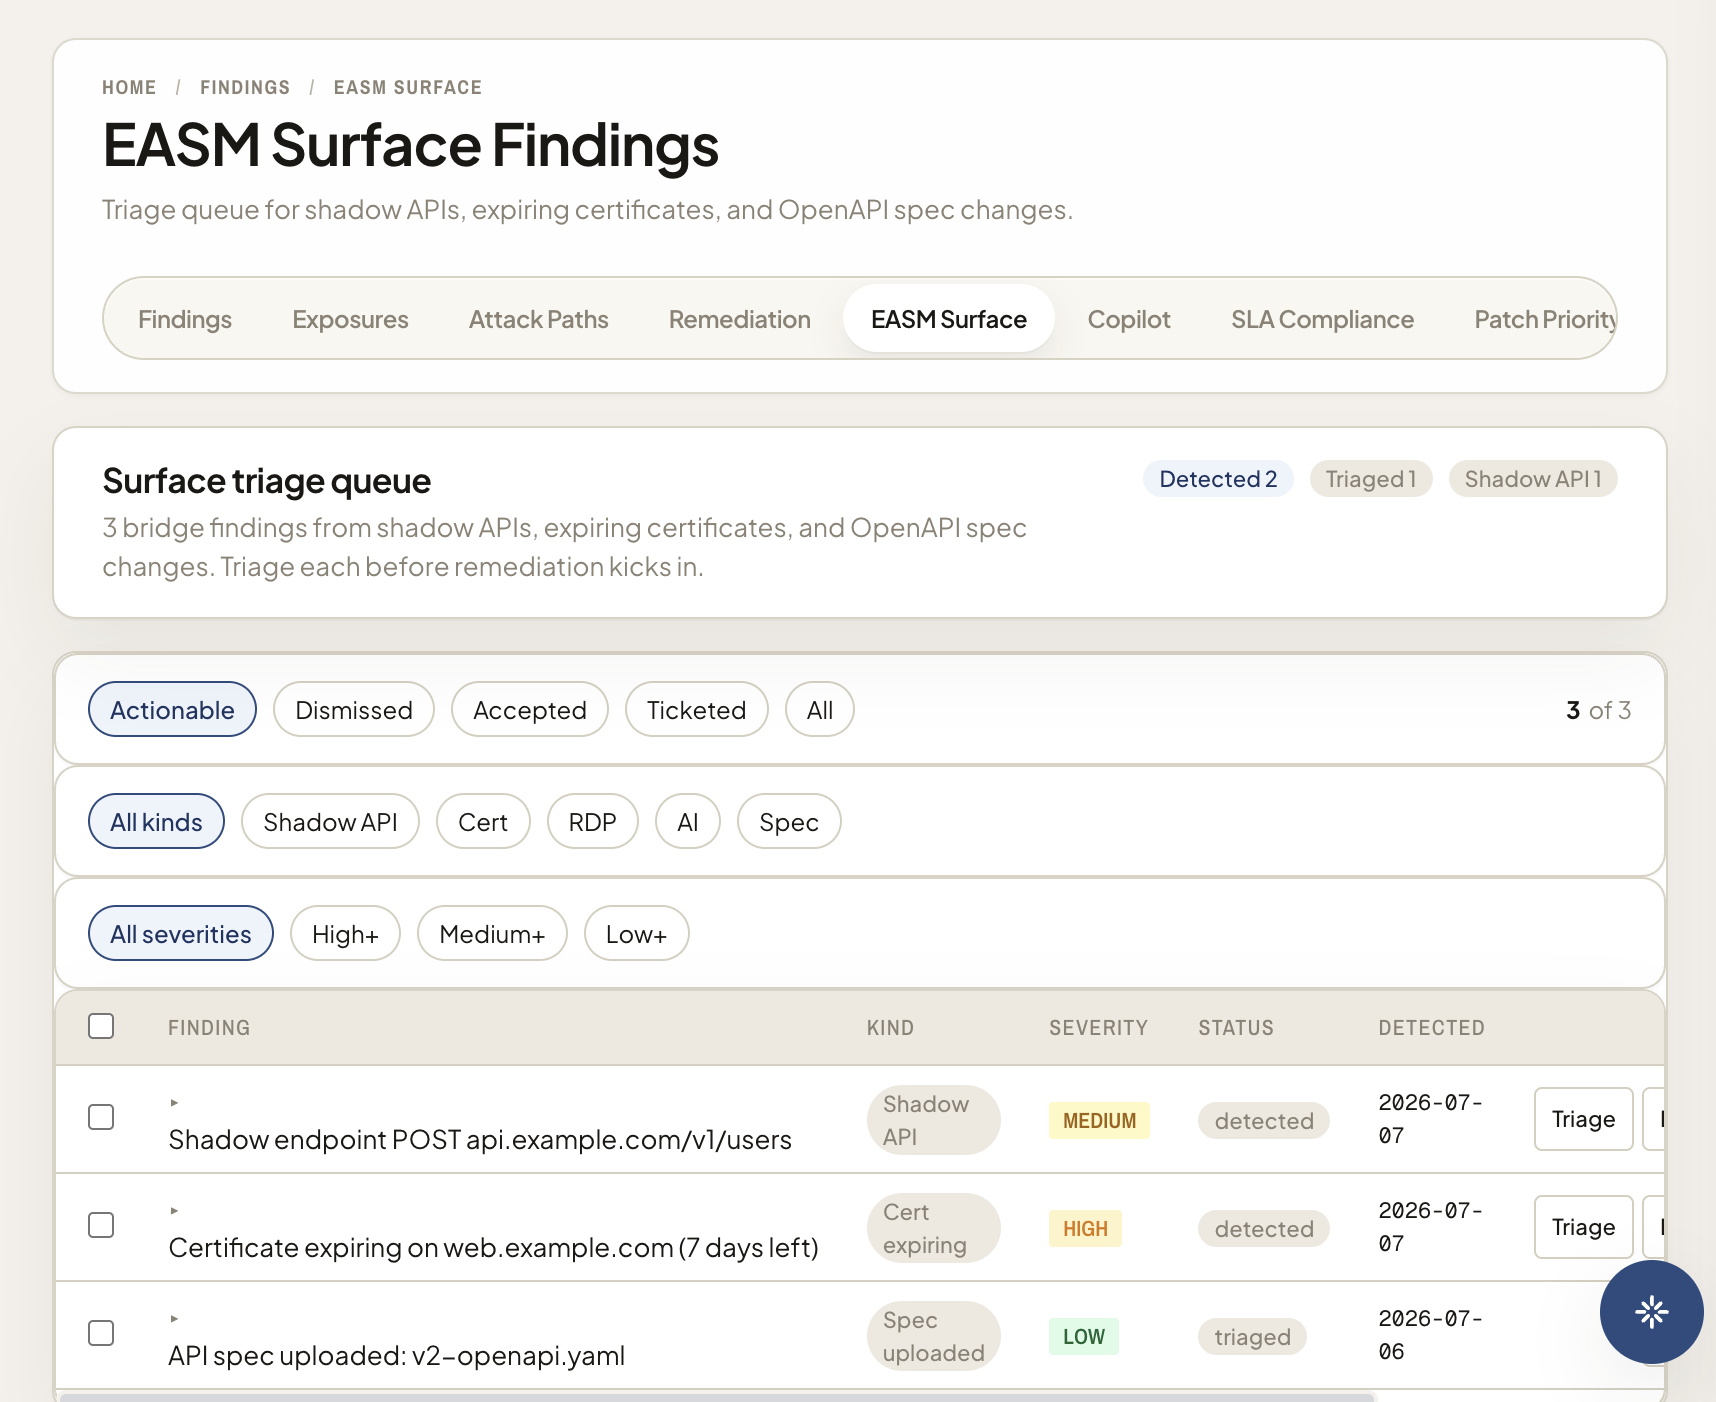Filter severity by Low+

pos(636,933)
